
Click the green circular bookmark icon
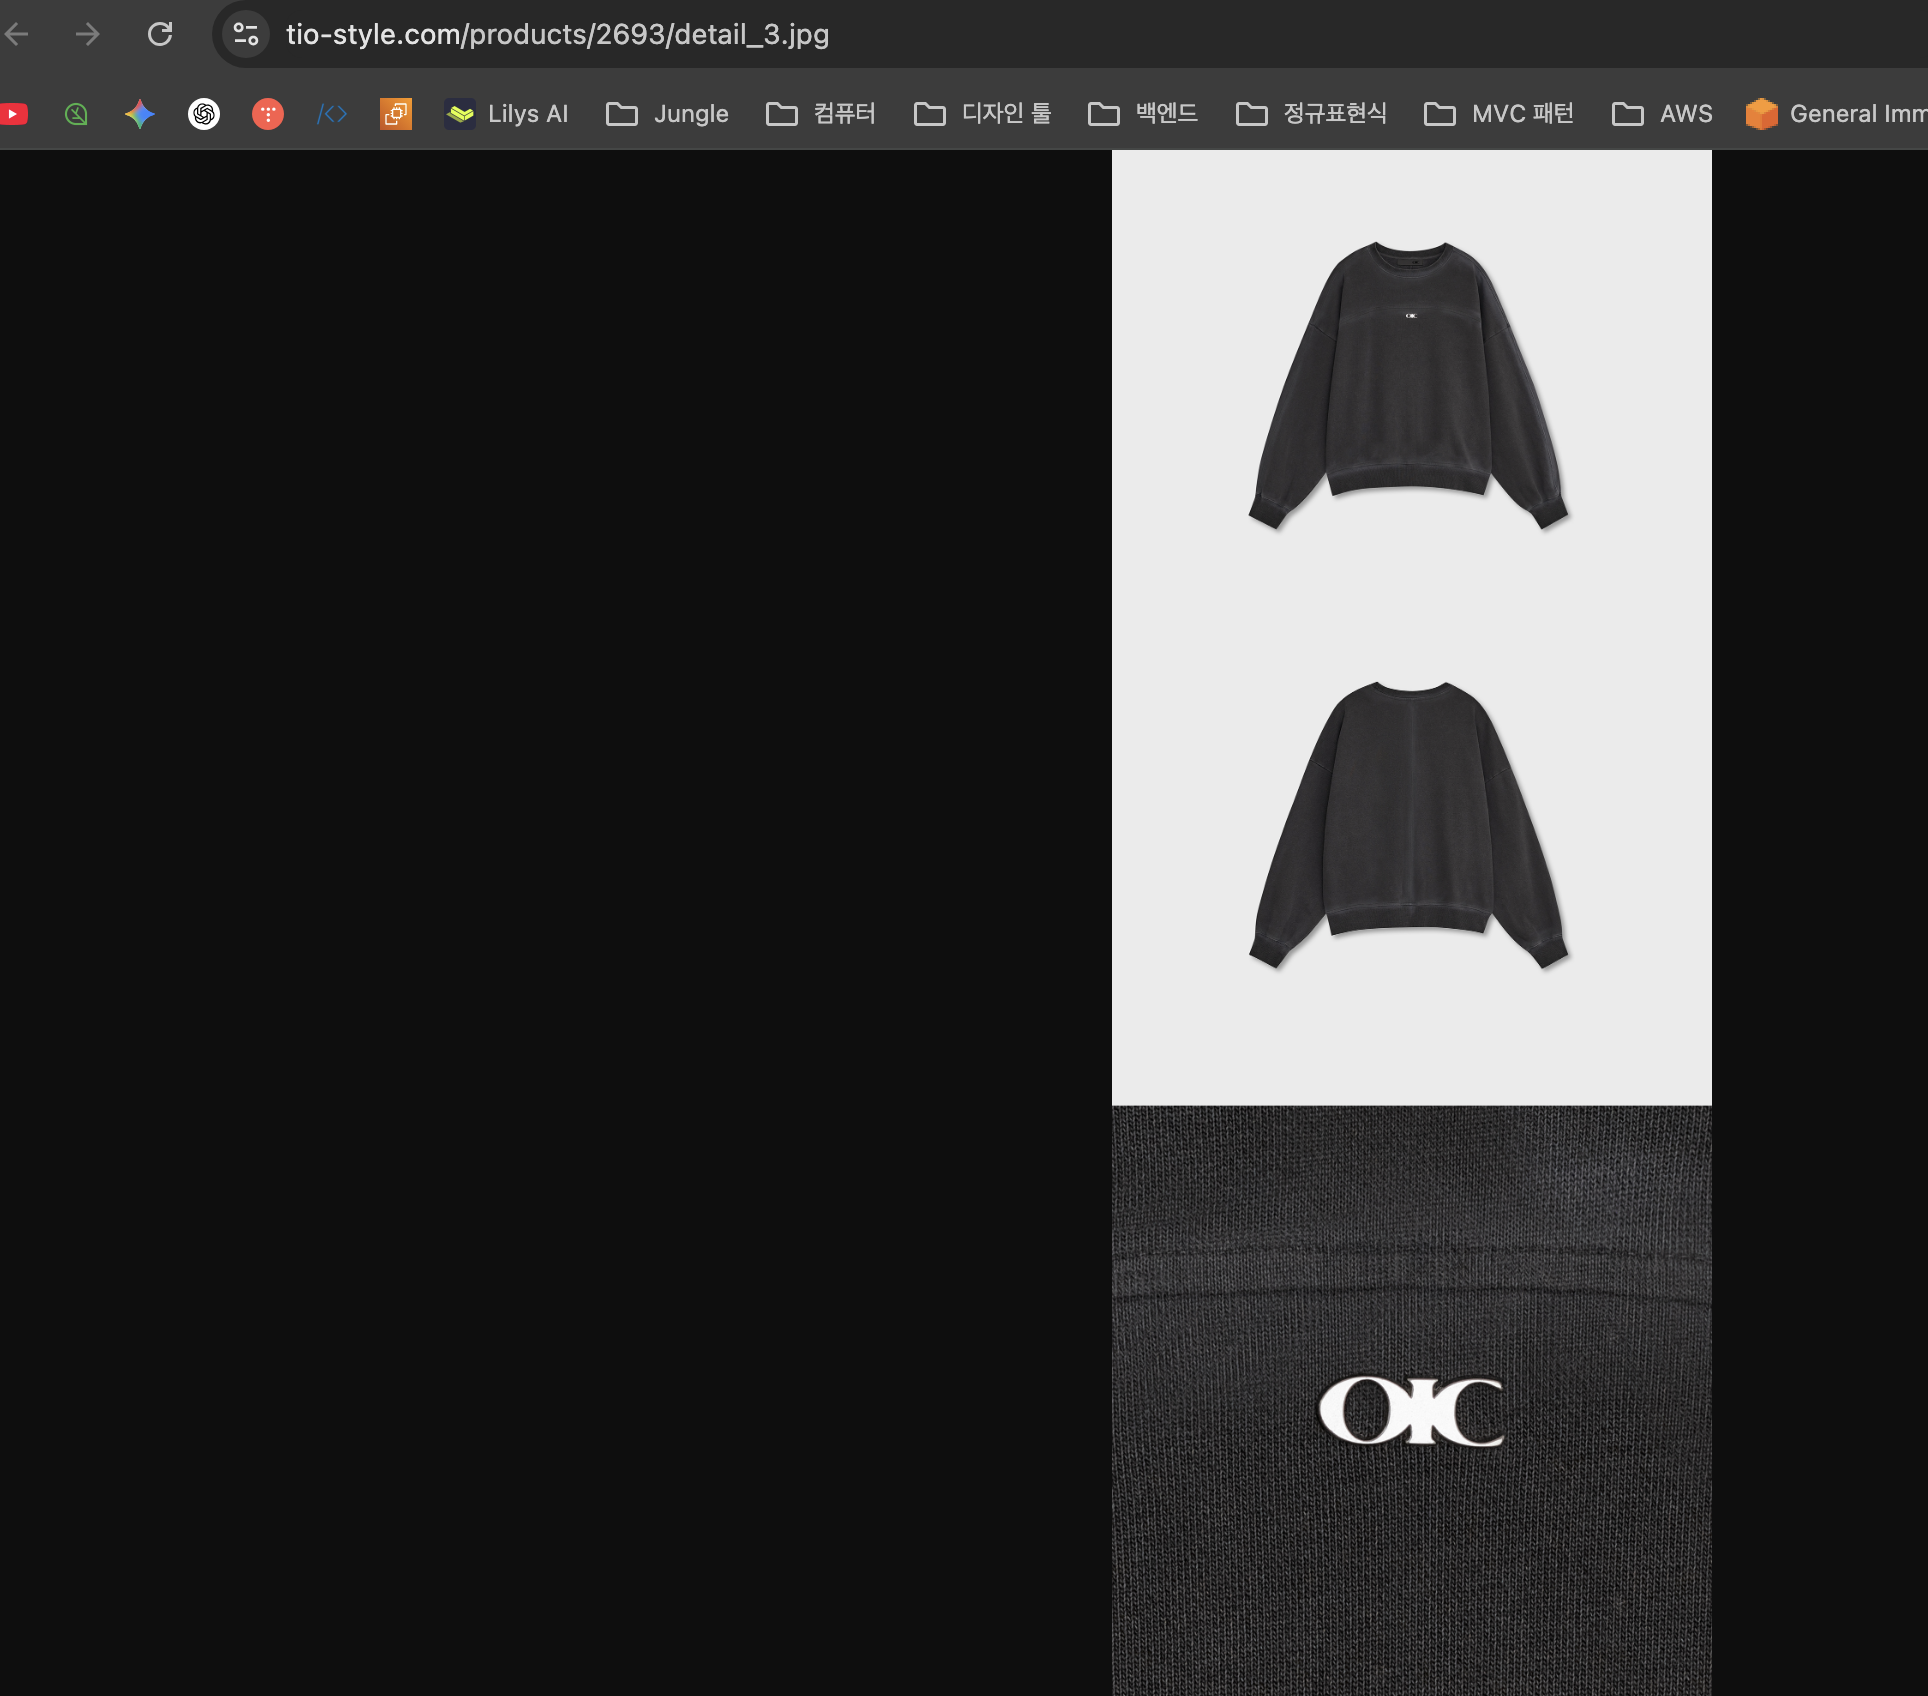click(76, 113)
